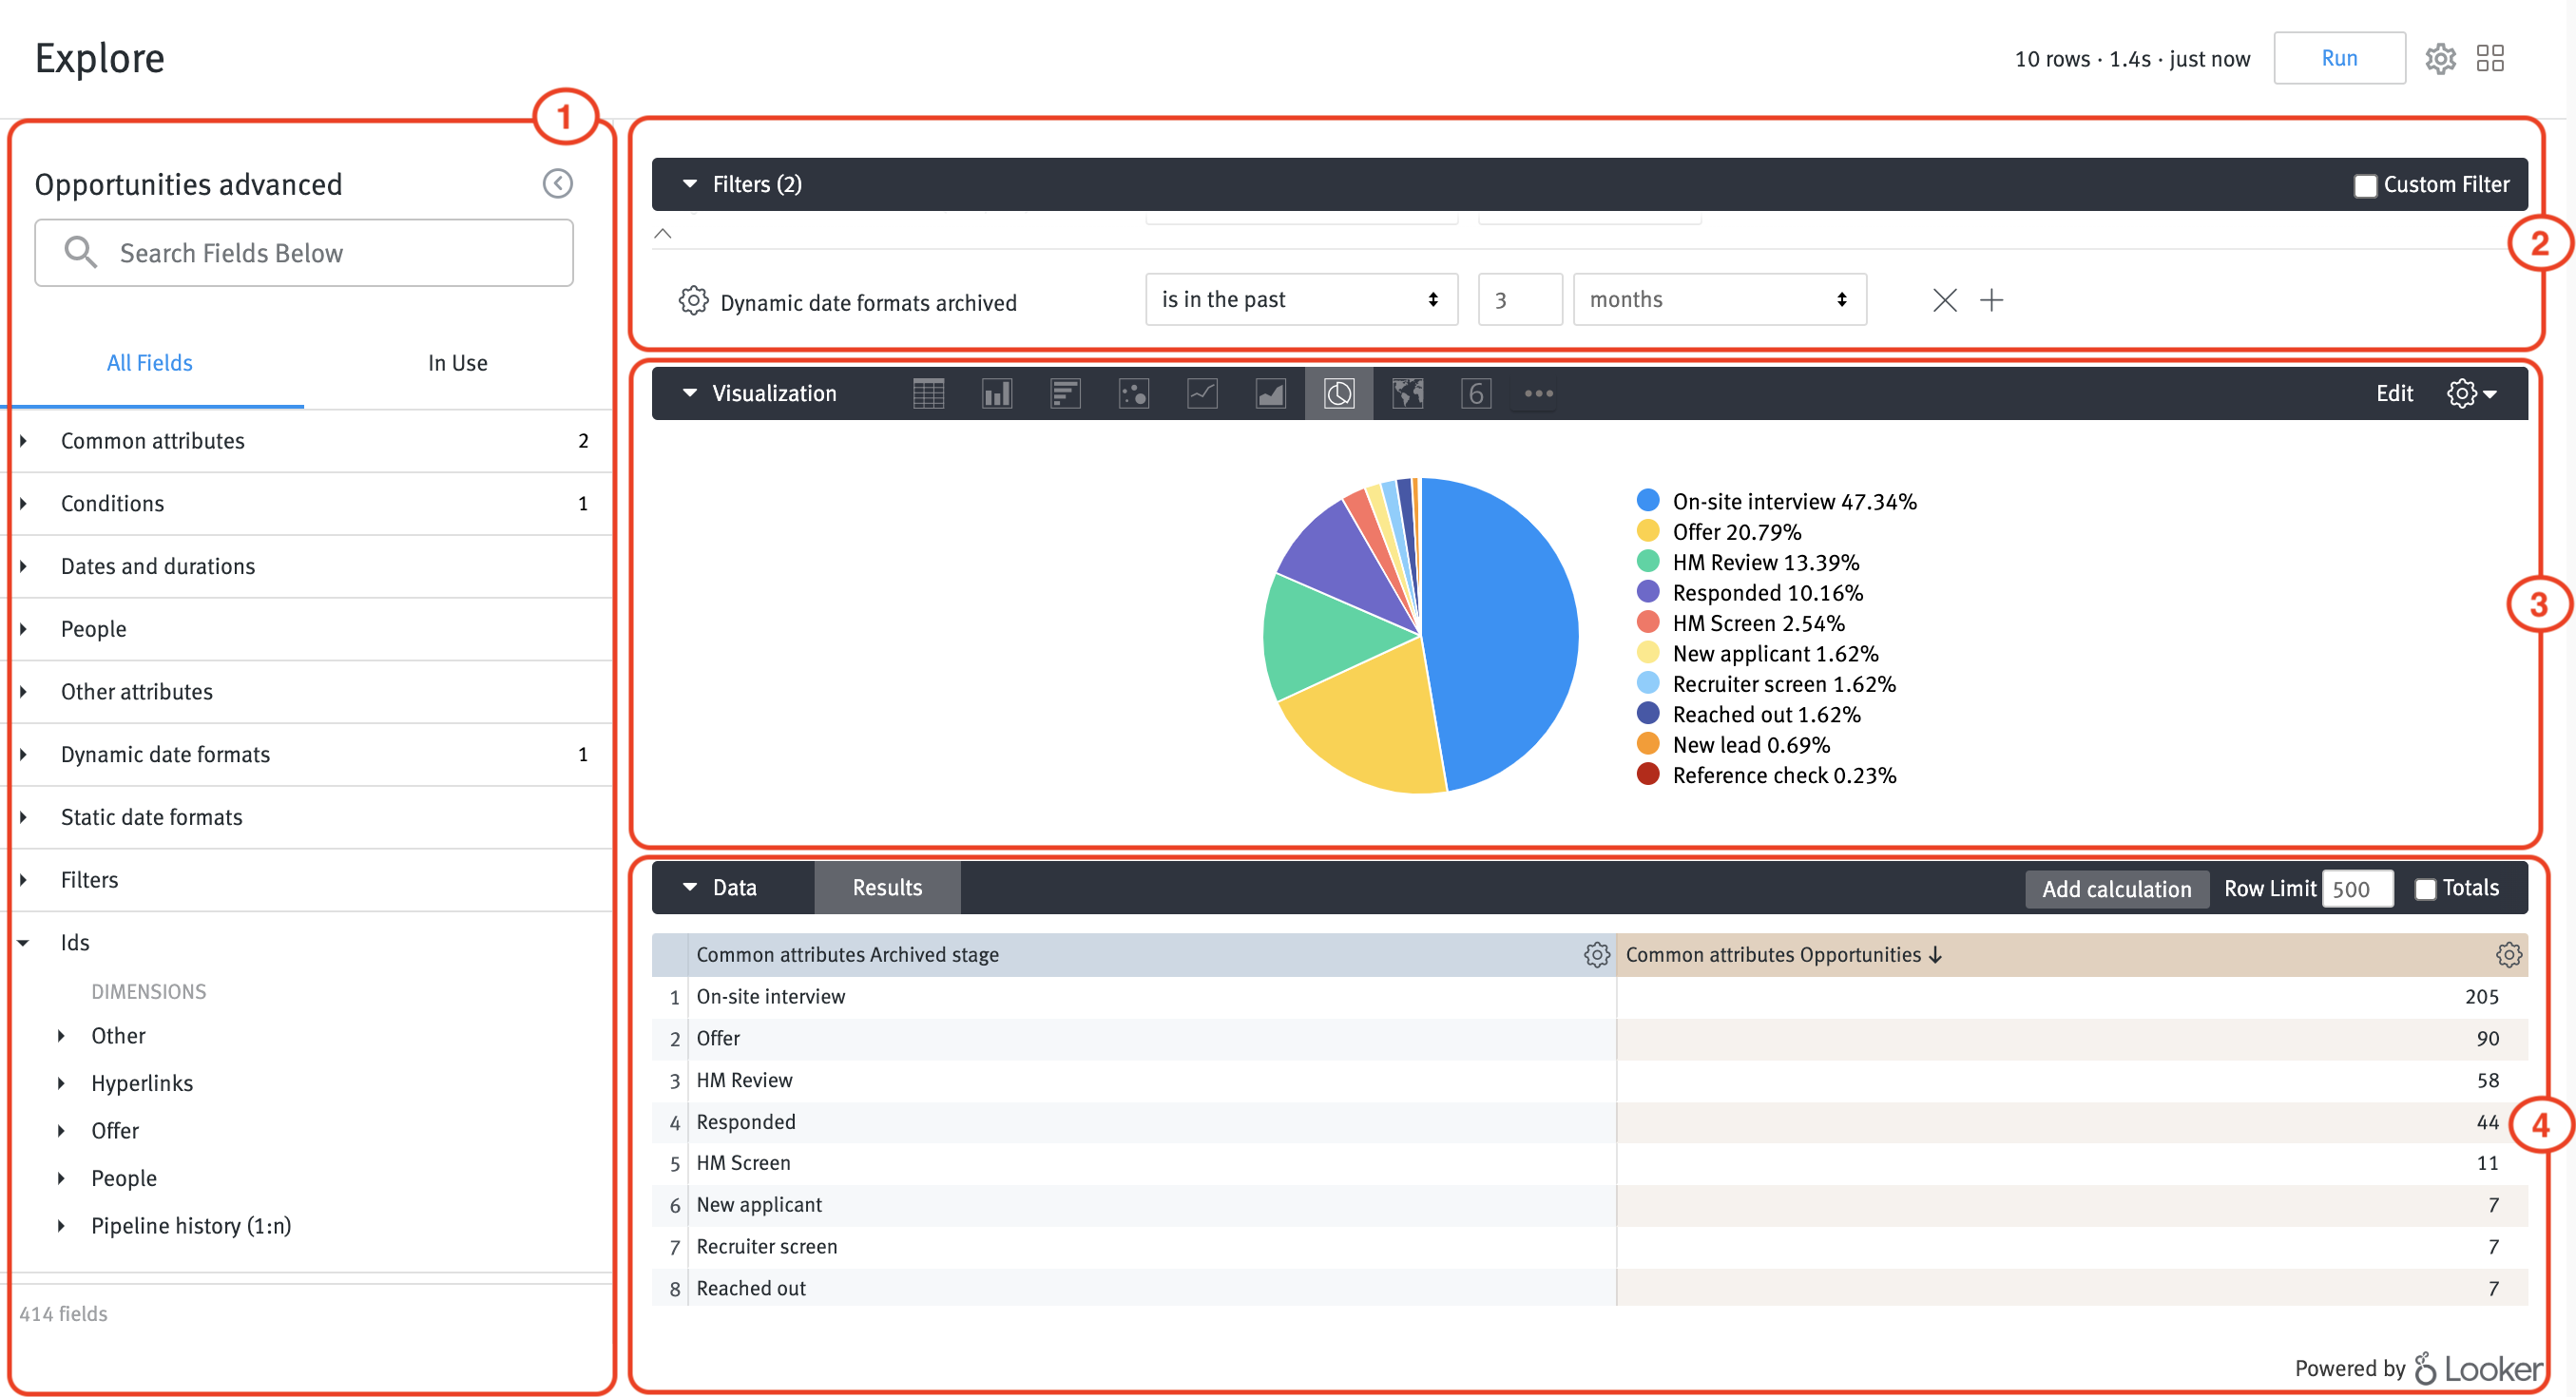Switch to the In Use tab
This screenshot has width=2576, height=1397.
(457, 362)
